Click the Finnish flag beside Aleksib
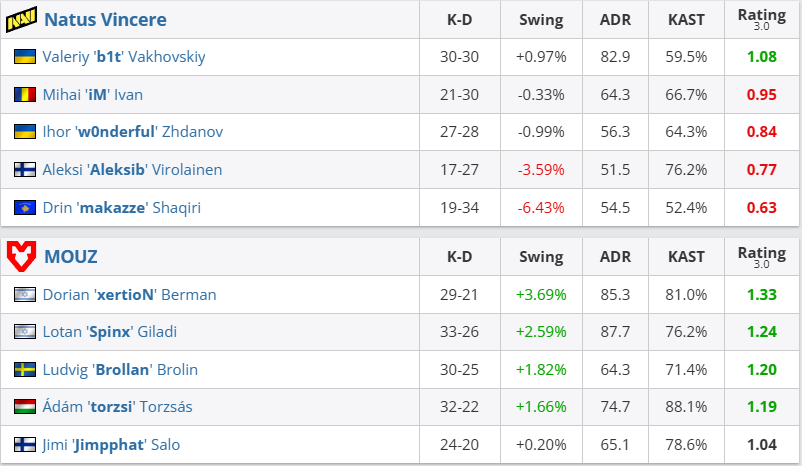This screenshot has height=466, width=802. click(25, 170)
